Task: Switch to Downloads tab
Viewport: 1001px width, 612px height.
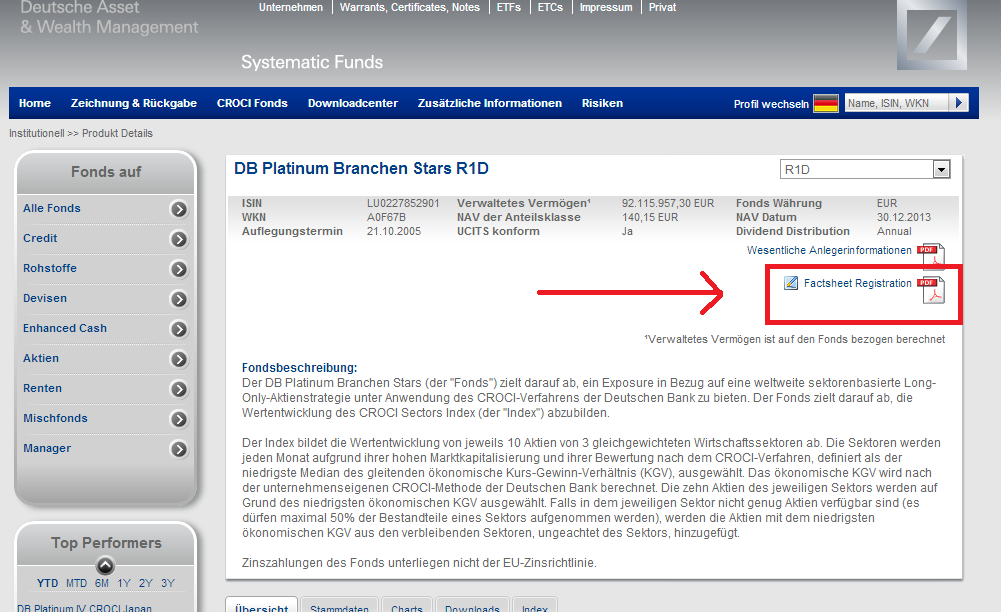Action: (x=472, y=606)
